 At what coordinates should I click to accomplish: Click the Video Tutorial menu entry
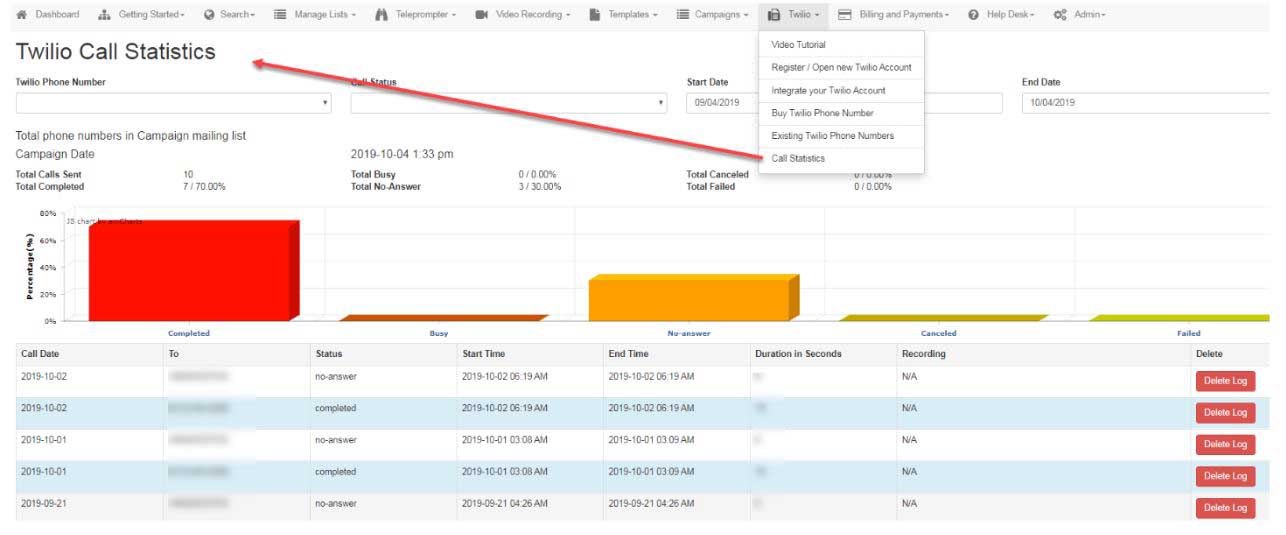click(x=798, y=45)
